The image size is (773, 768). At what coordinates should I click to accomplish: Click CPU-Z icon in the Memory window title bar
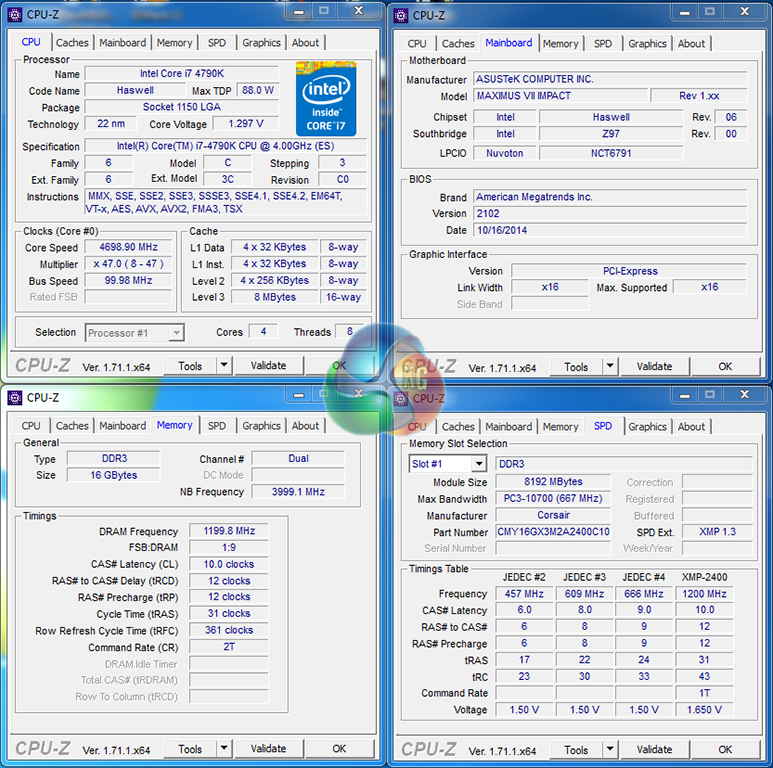click(14, 397)
